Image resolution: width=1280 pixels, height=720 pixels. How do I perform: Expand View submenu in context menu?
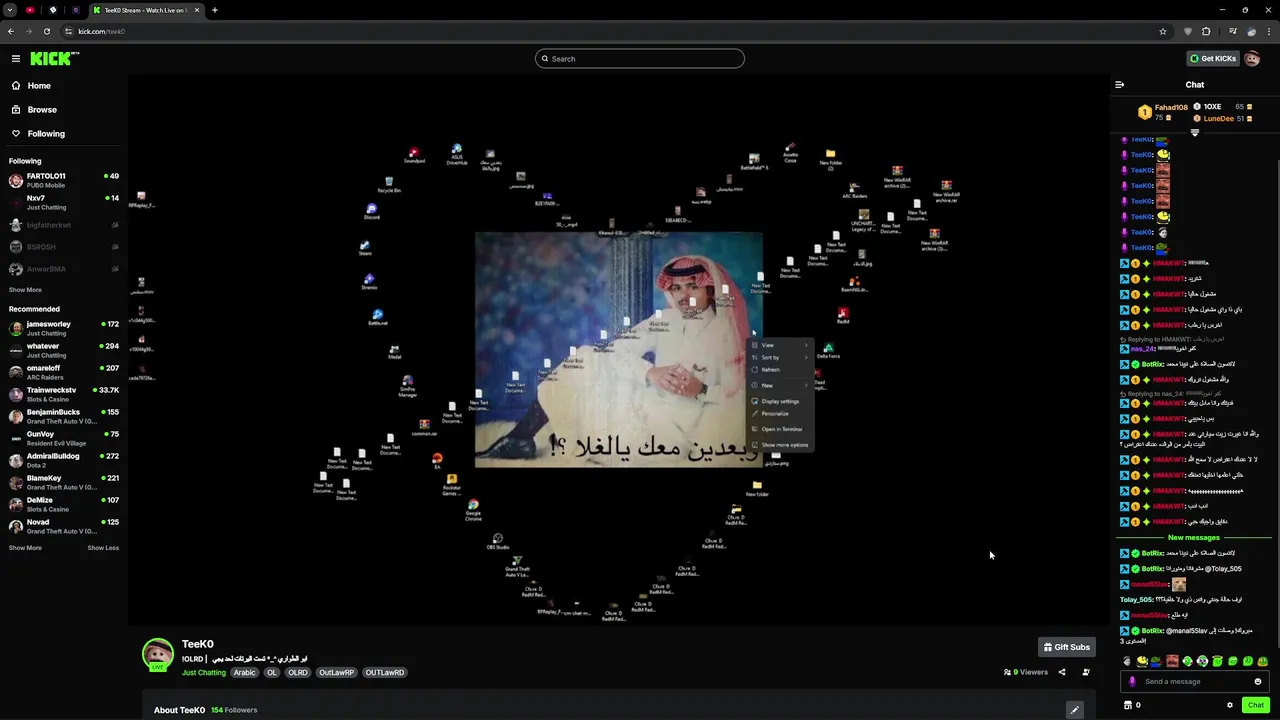(x=780, y=345)
